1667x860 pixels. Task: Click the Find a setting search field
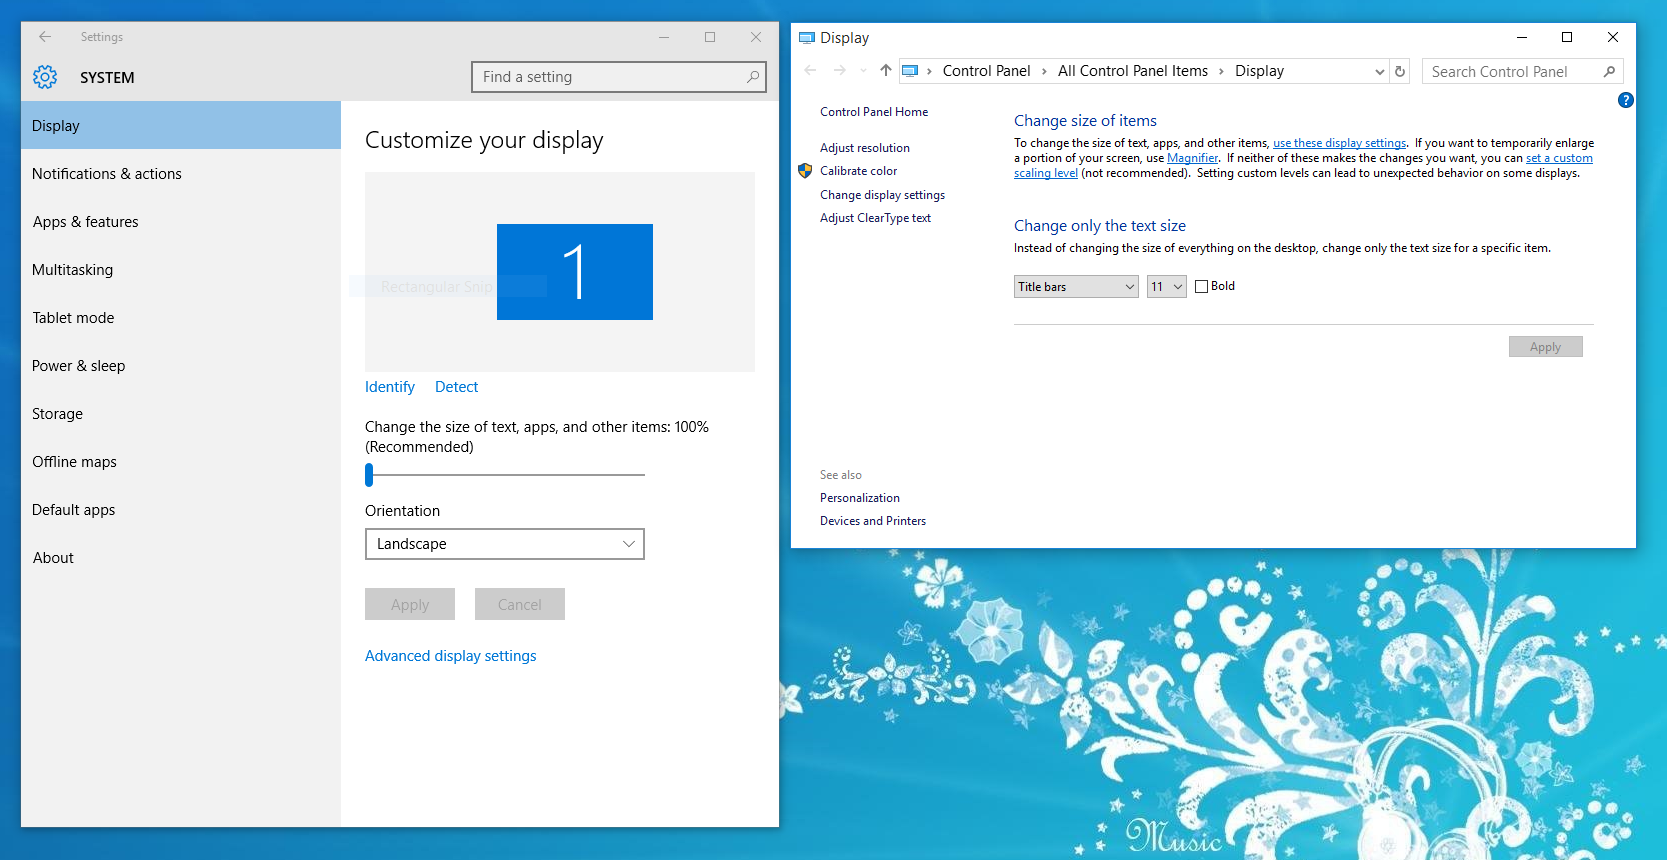pyautogui.click(x=619, y=77)
